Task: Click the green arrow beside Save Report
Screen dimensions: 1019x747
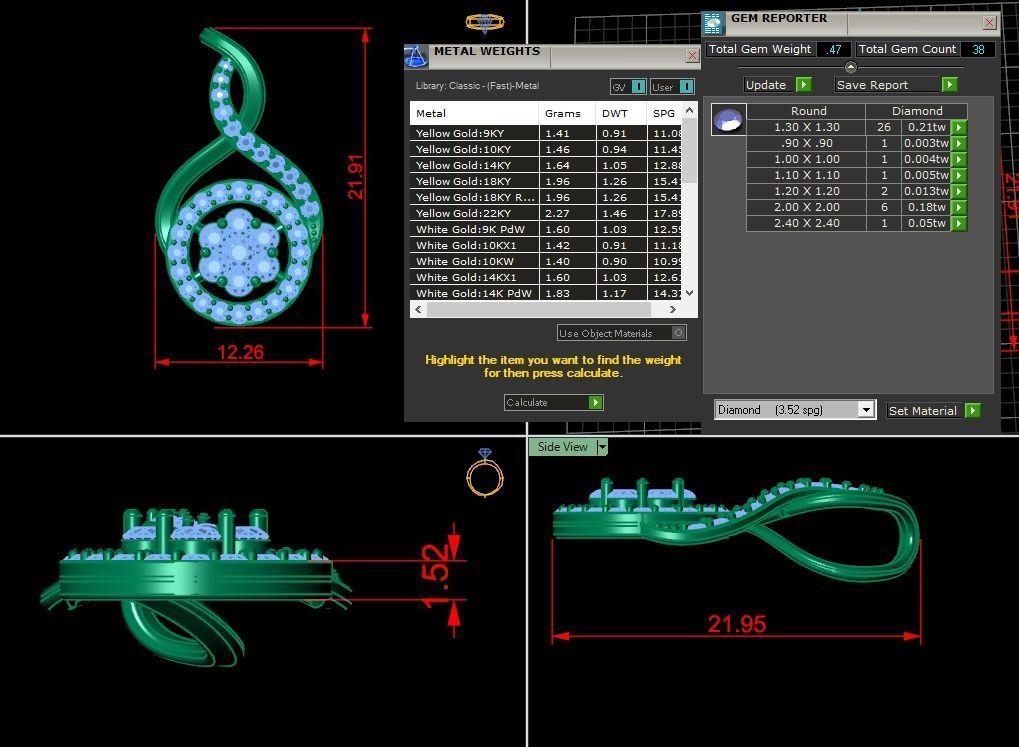Action: pyautogui.click(x=949, y=85)
